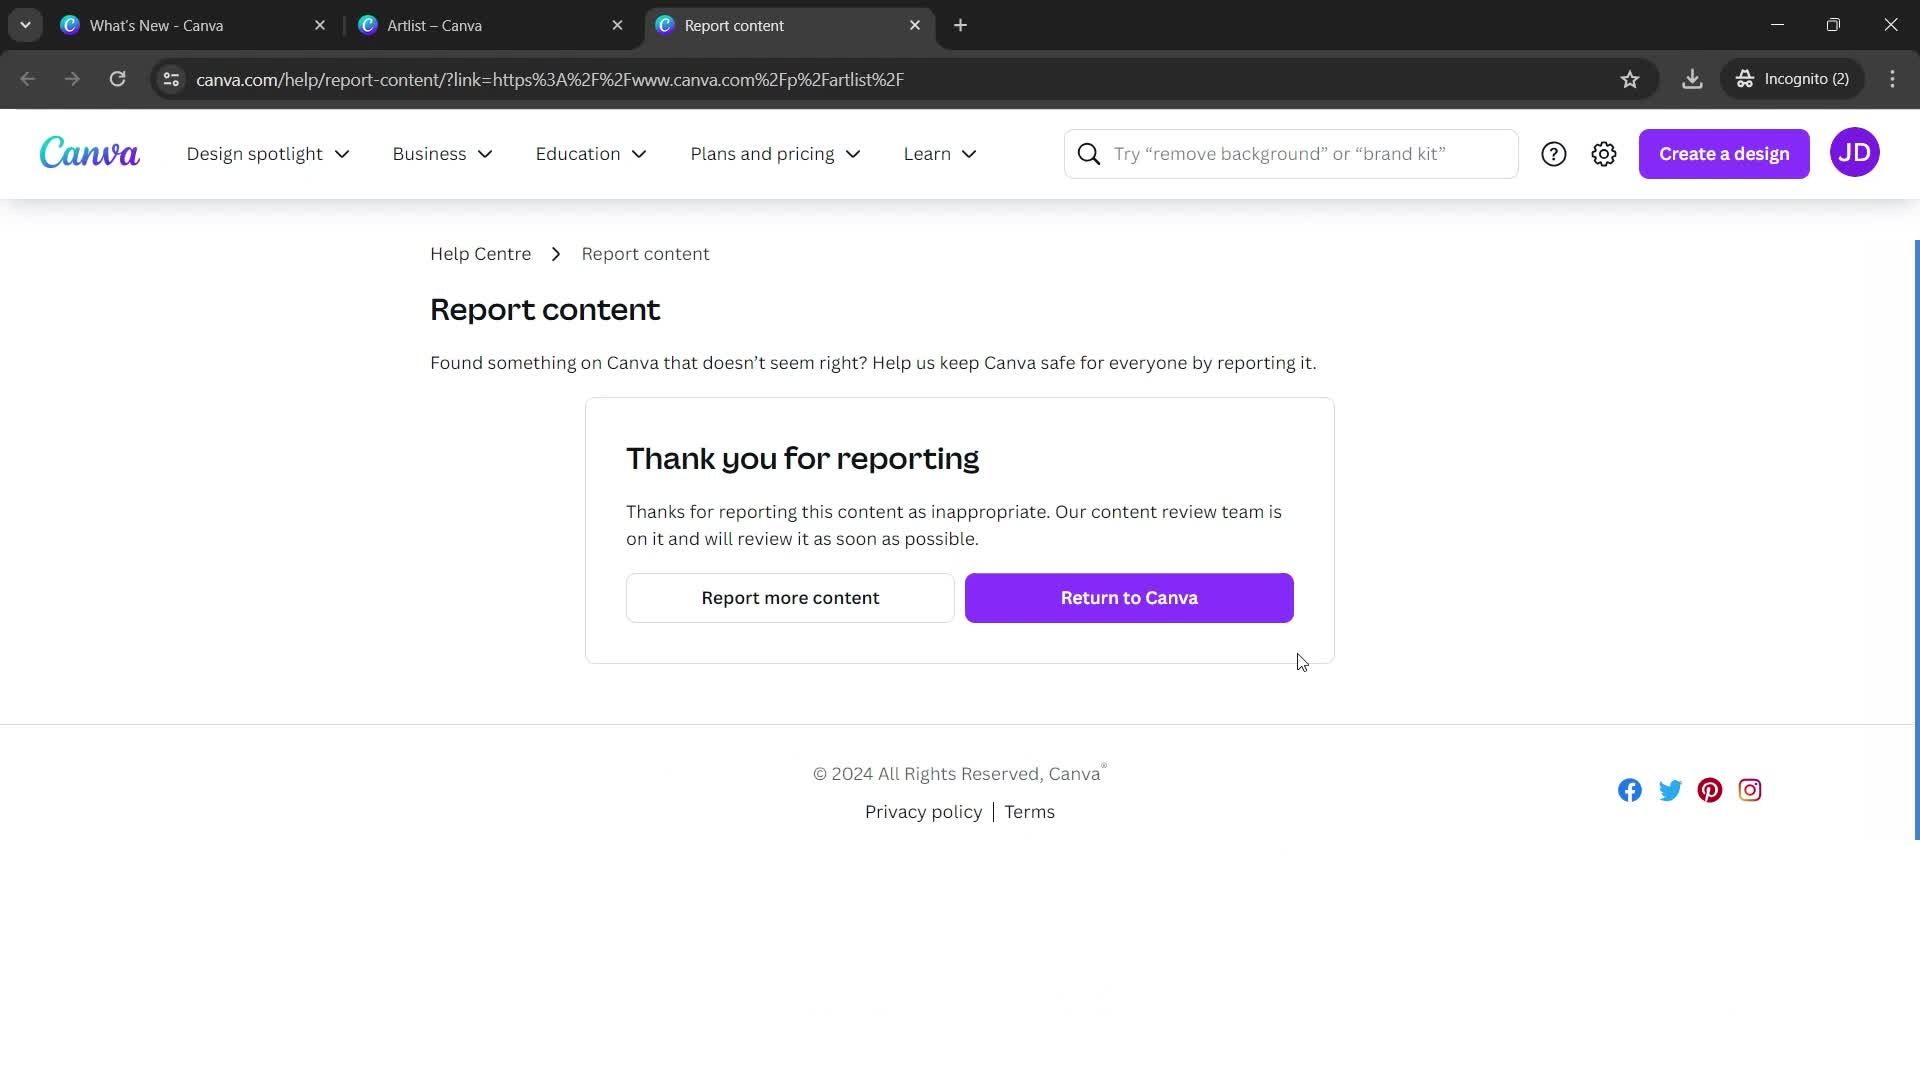Click the Return to Canva button

(1127, 597)
